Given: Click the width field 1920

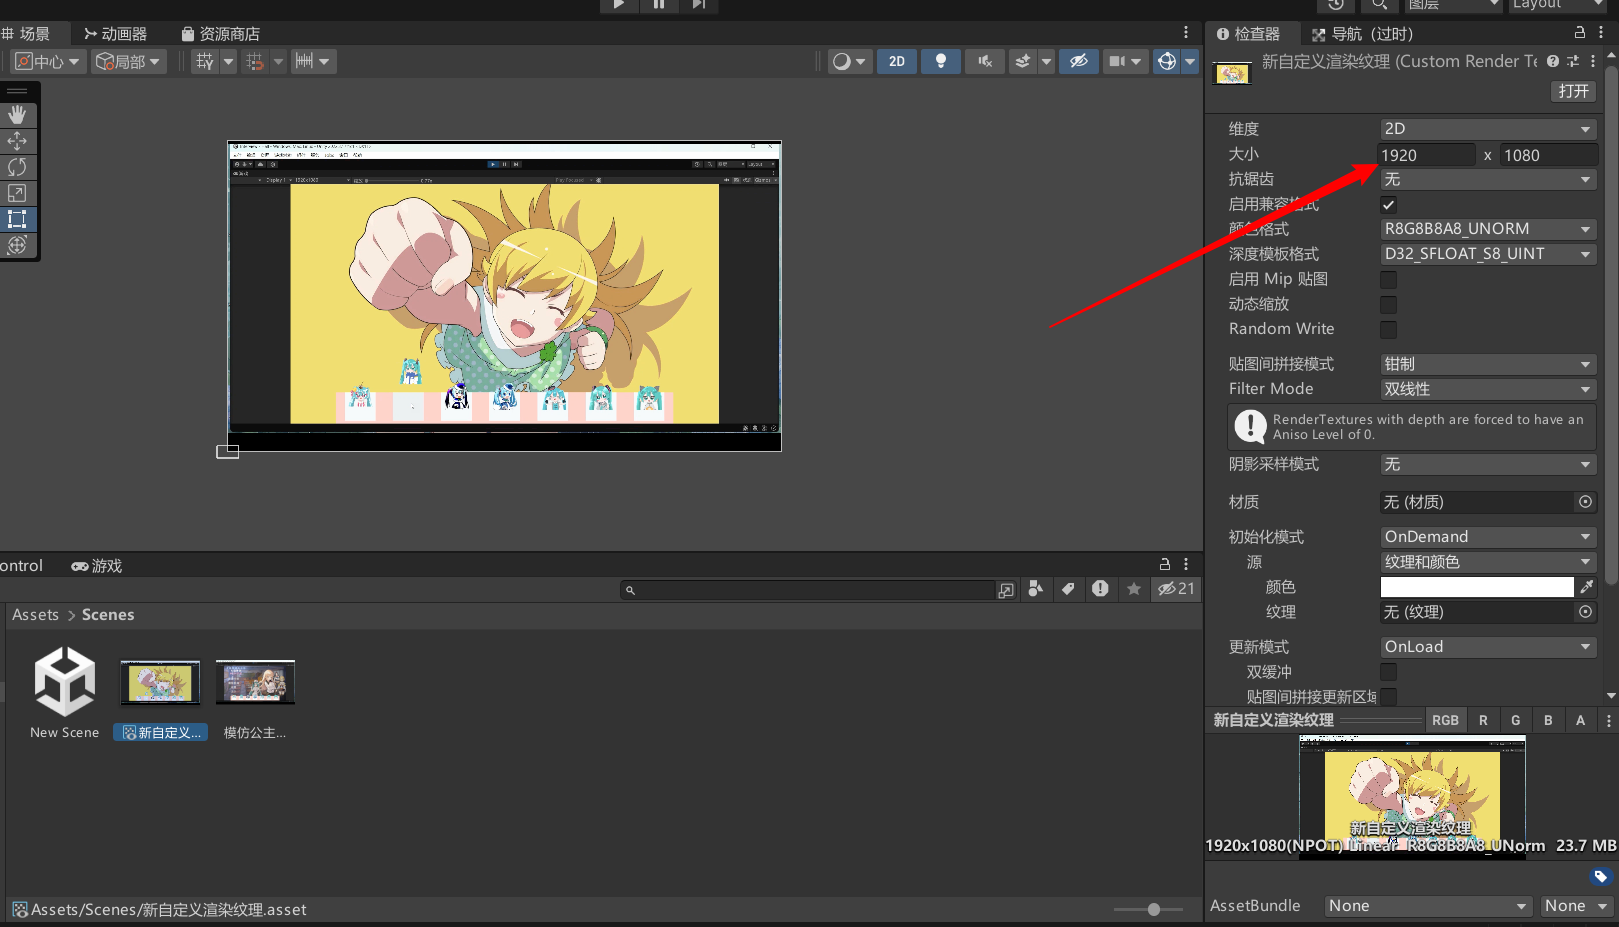Looking at the screenshot, I should point(1427,155).
